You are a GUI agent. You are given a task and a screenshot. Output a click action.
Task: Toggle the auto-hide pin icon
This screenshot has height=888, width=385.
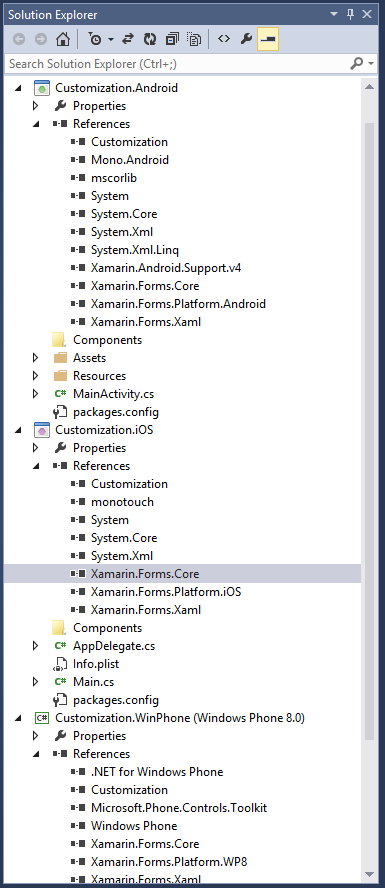pos(350,15)
